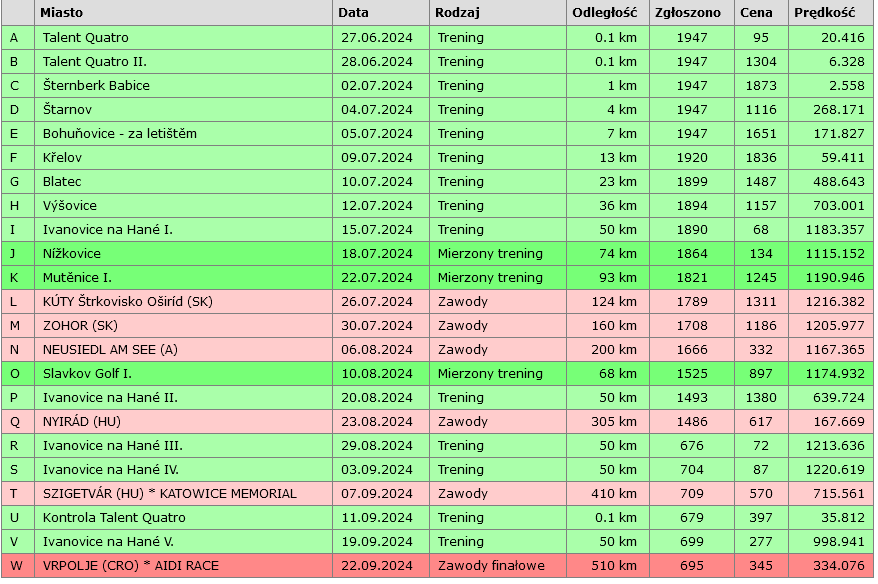Open Kontrola Talent Quatro entry
The image size is (878, 584).
tap(114, 517)
